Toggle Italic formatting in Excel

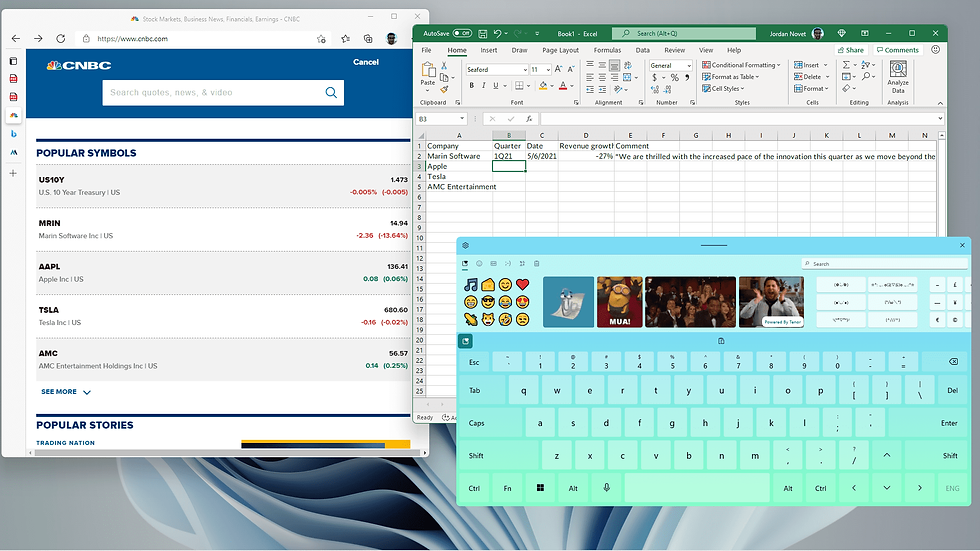tap(483, 86)
